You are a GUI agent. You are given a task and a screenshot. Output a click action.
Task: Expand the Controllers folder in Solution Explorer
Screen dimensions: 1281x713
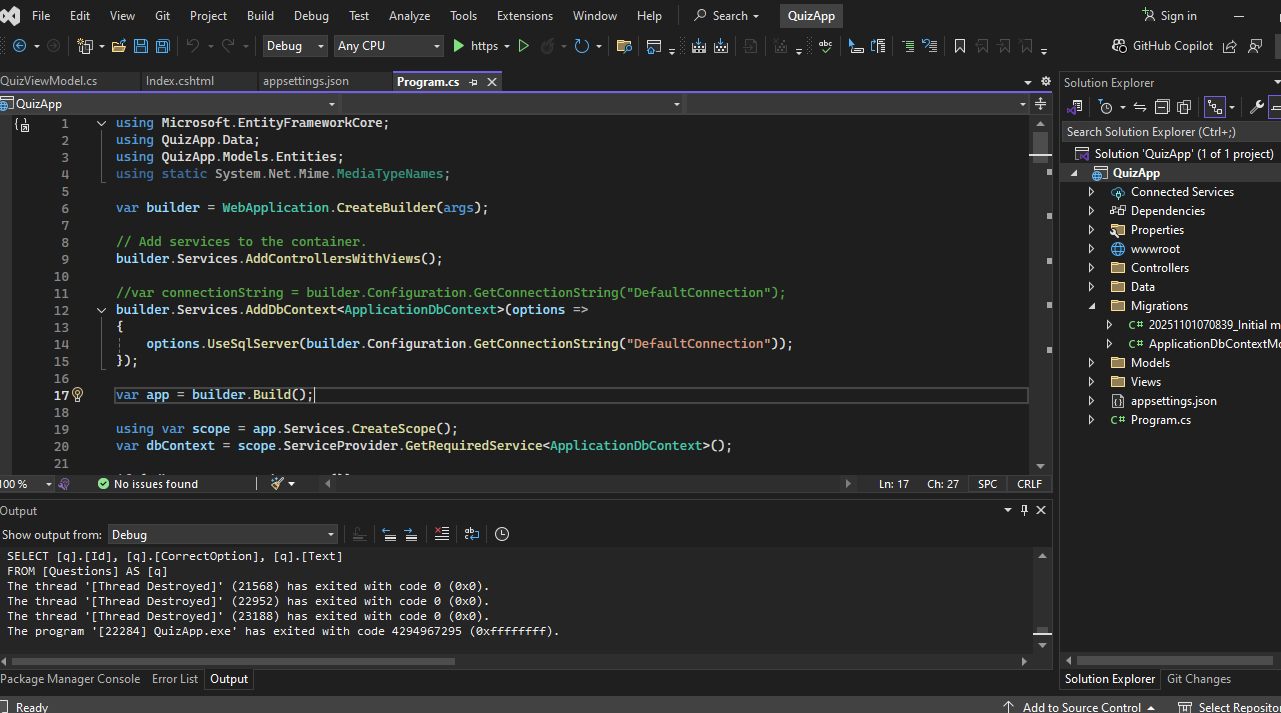point(1092,268)
